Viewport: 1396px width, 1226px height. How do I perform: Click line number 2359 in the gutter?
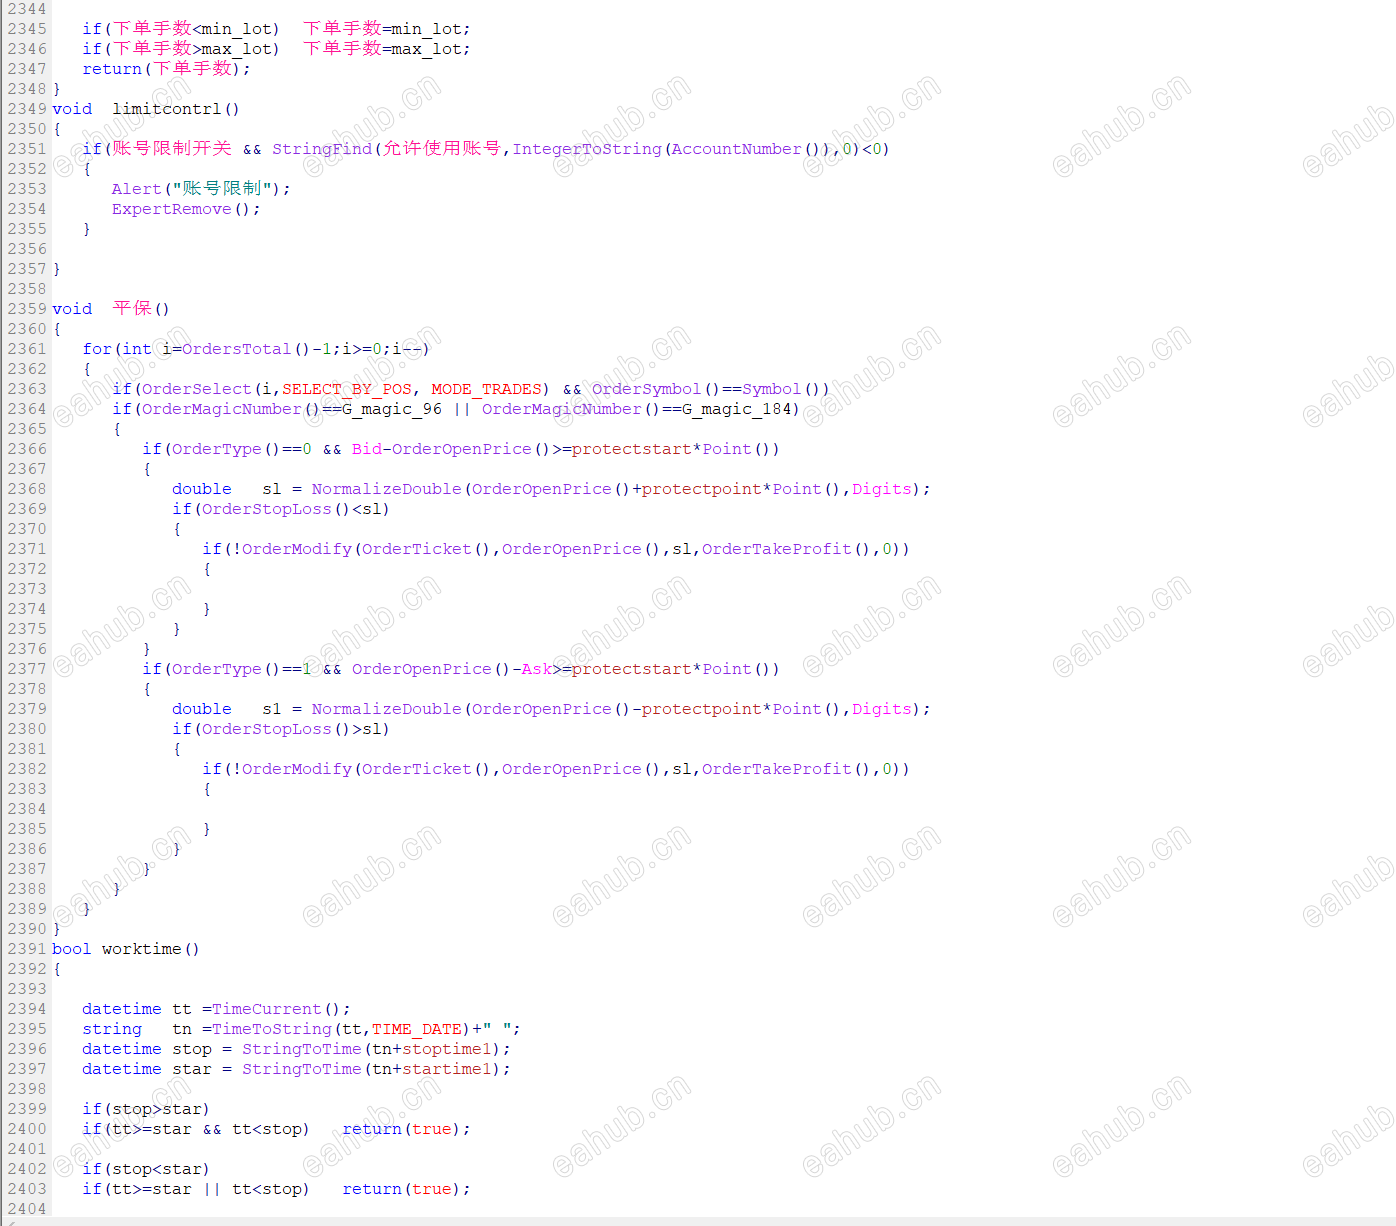tap(27, 309)
